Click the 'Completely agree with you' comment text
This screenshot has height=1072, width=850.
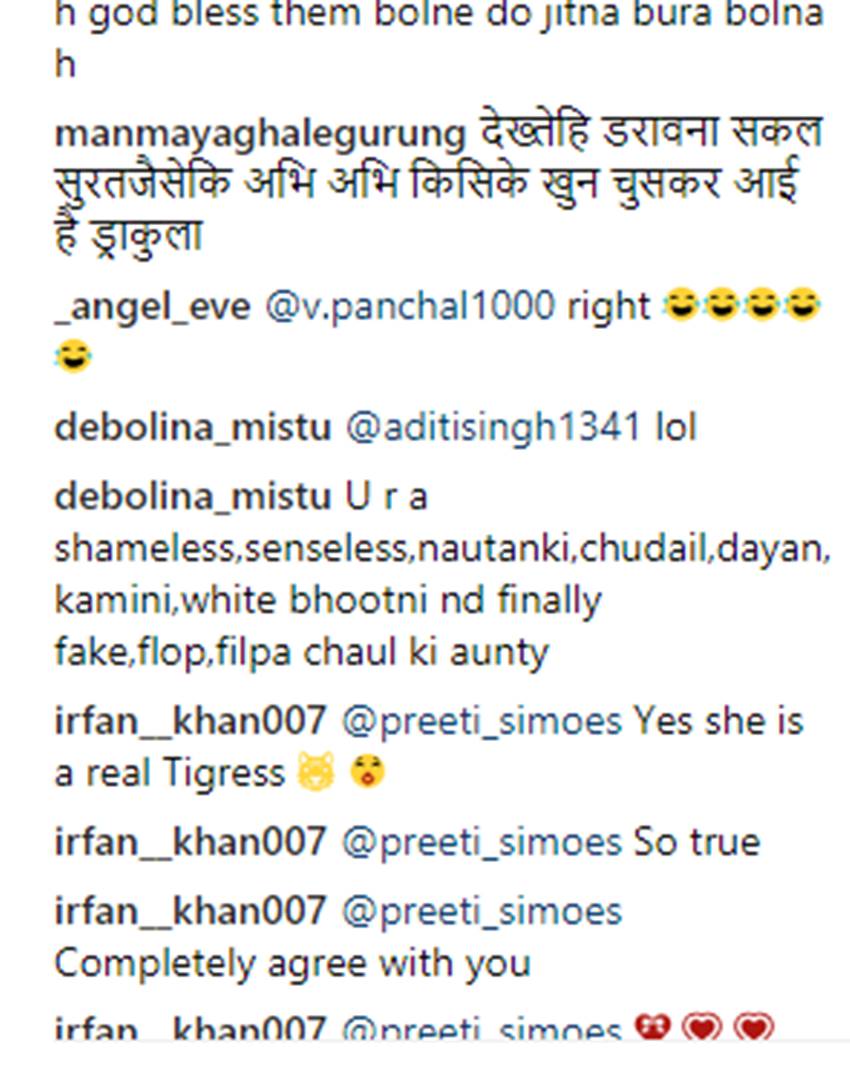[x=291, y=963]
